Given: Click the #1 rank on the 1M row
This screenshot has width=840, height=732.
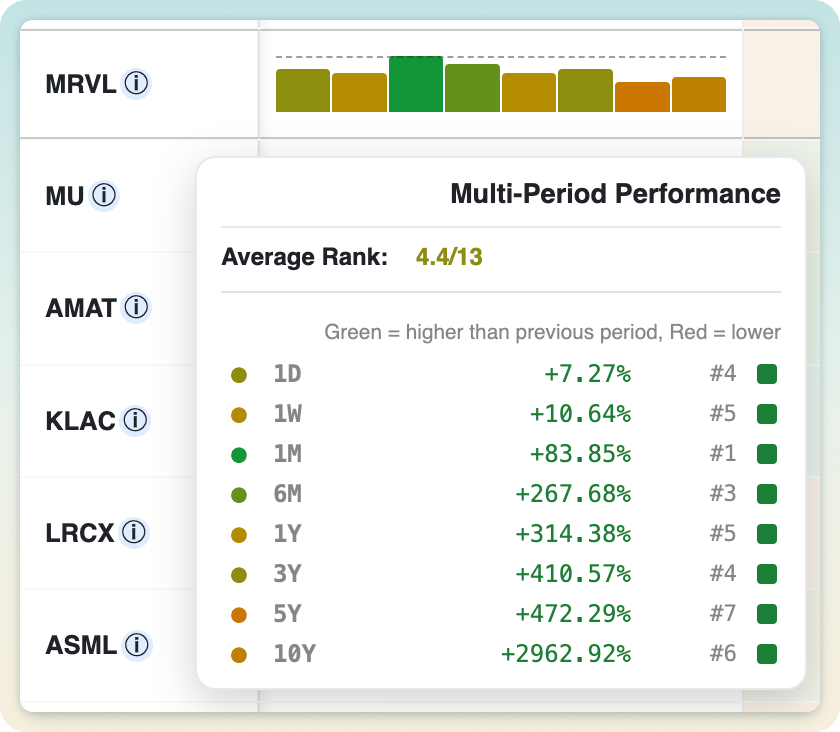Looking at the screenshot, I should tap(723, 453).
